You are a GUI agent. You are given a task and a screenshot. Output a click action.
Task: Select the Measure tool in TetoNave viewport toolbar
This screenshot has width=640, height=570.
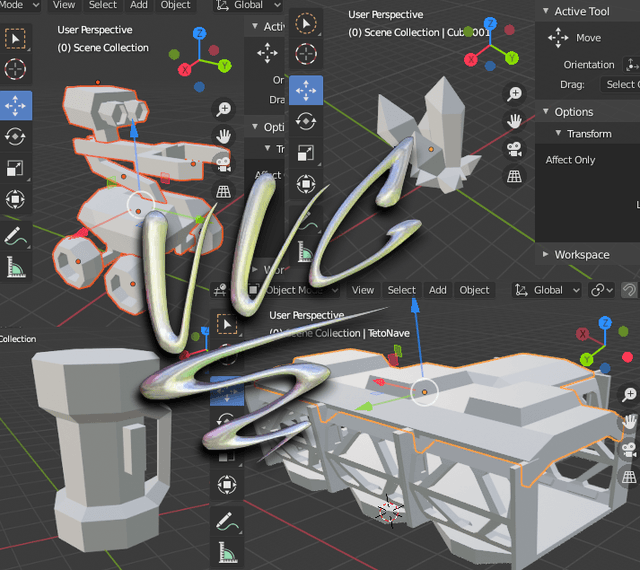(227, 552)
